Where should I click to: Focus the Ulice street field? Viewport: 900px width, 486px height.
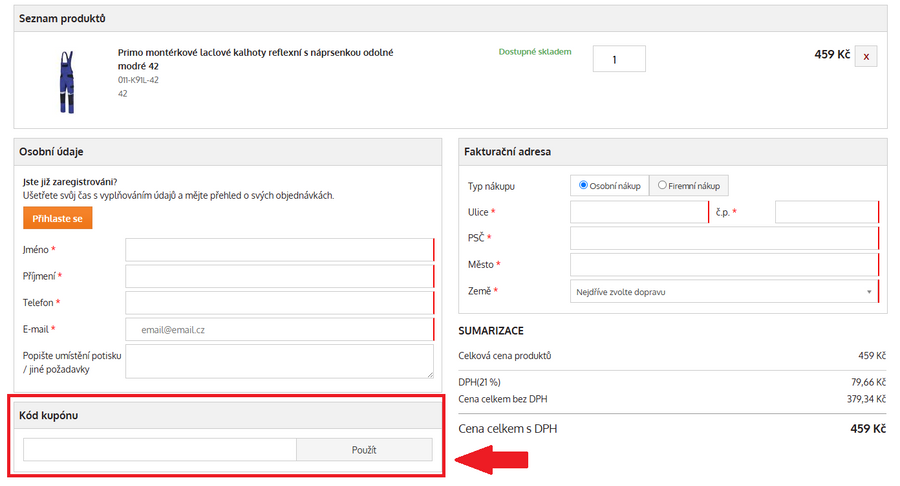pyautogui.click(x=639, y=212)
